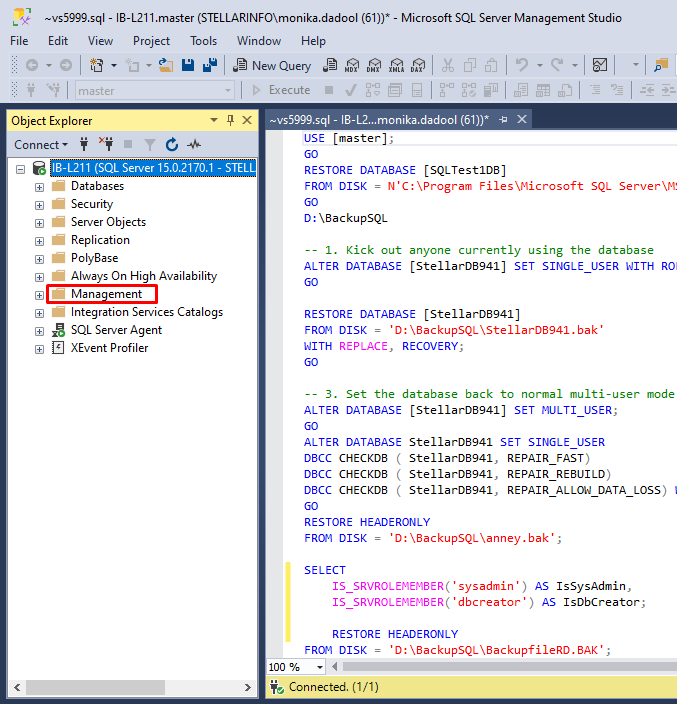Click the Execute button
677x704 pixels.
pyautogui.click(x=281, y=90)
